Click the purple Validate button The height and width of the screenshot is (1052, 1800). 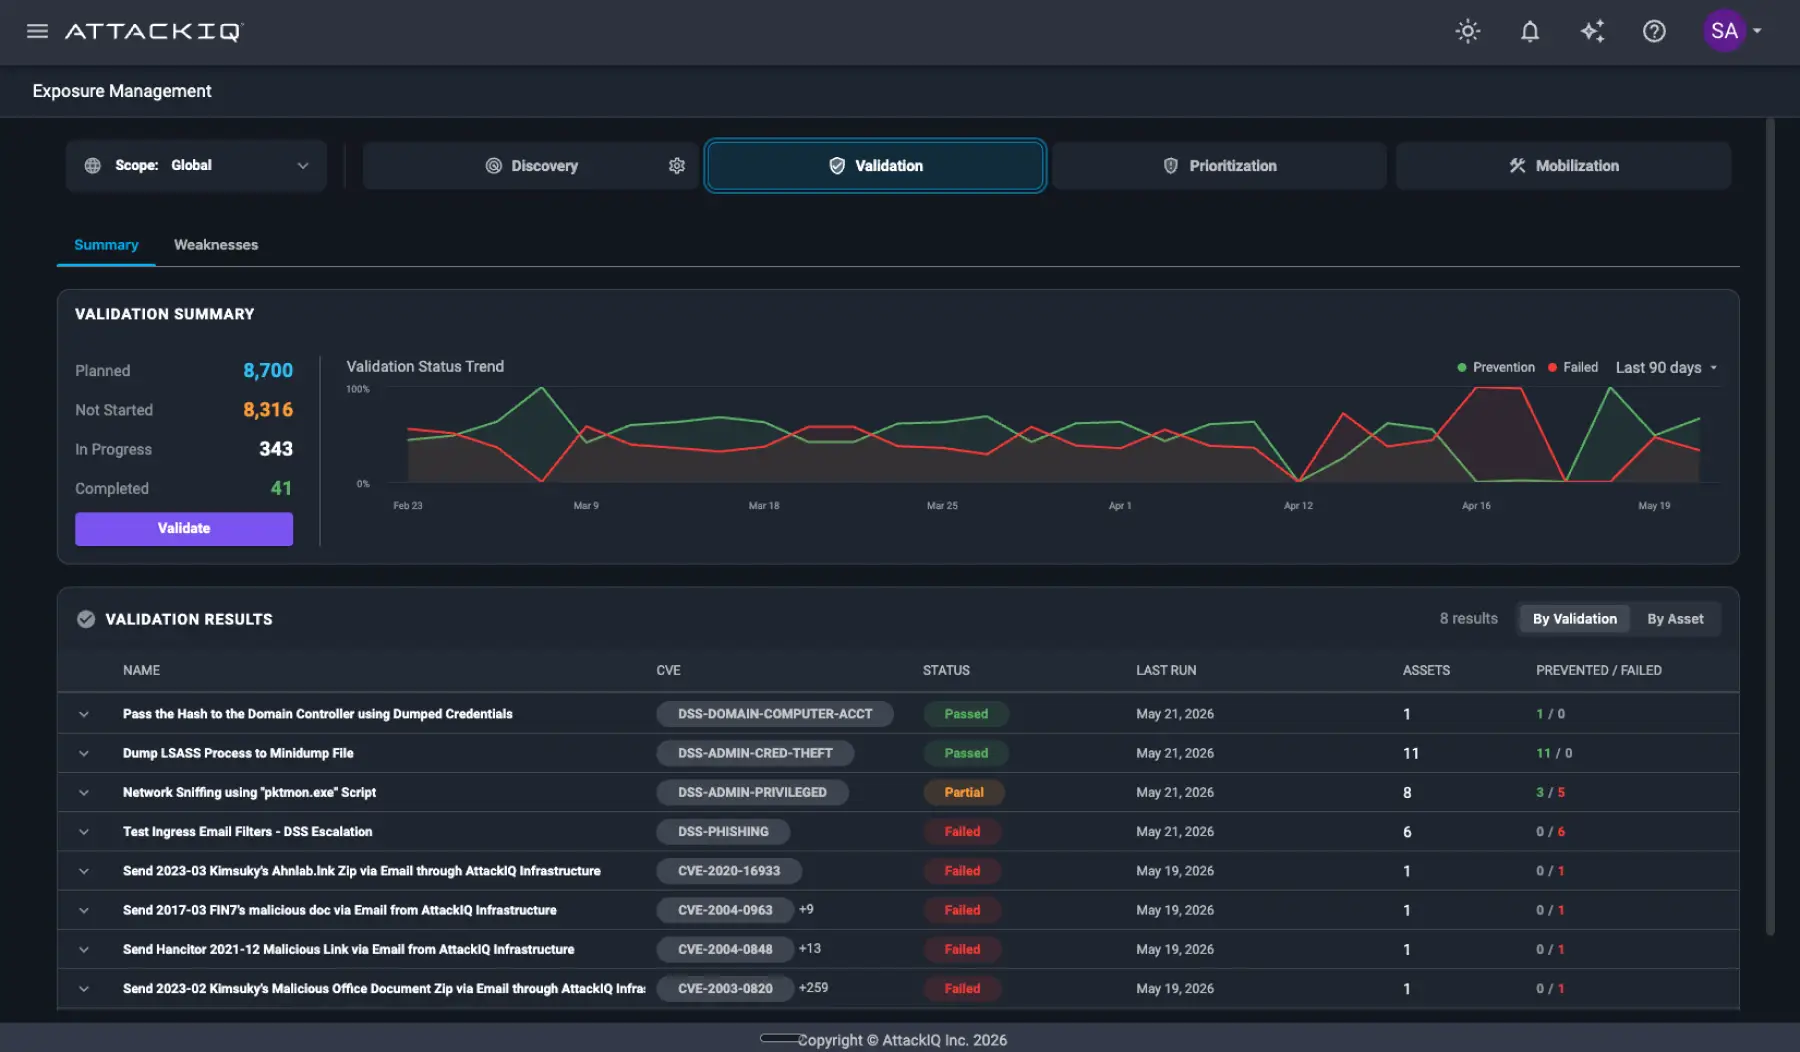184,528
